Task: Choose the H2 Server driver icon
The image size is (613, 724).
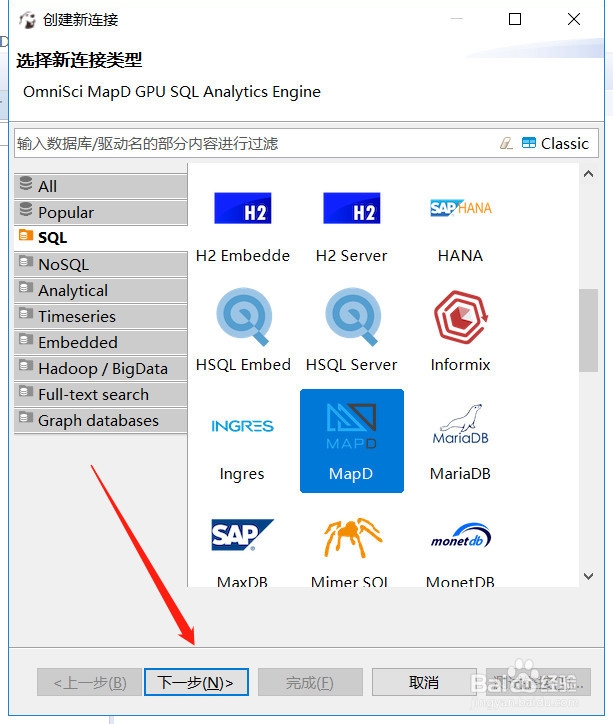Action: click(x=352, y=208)
